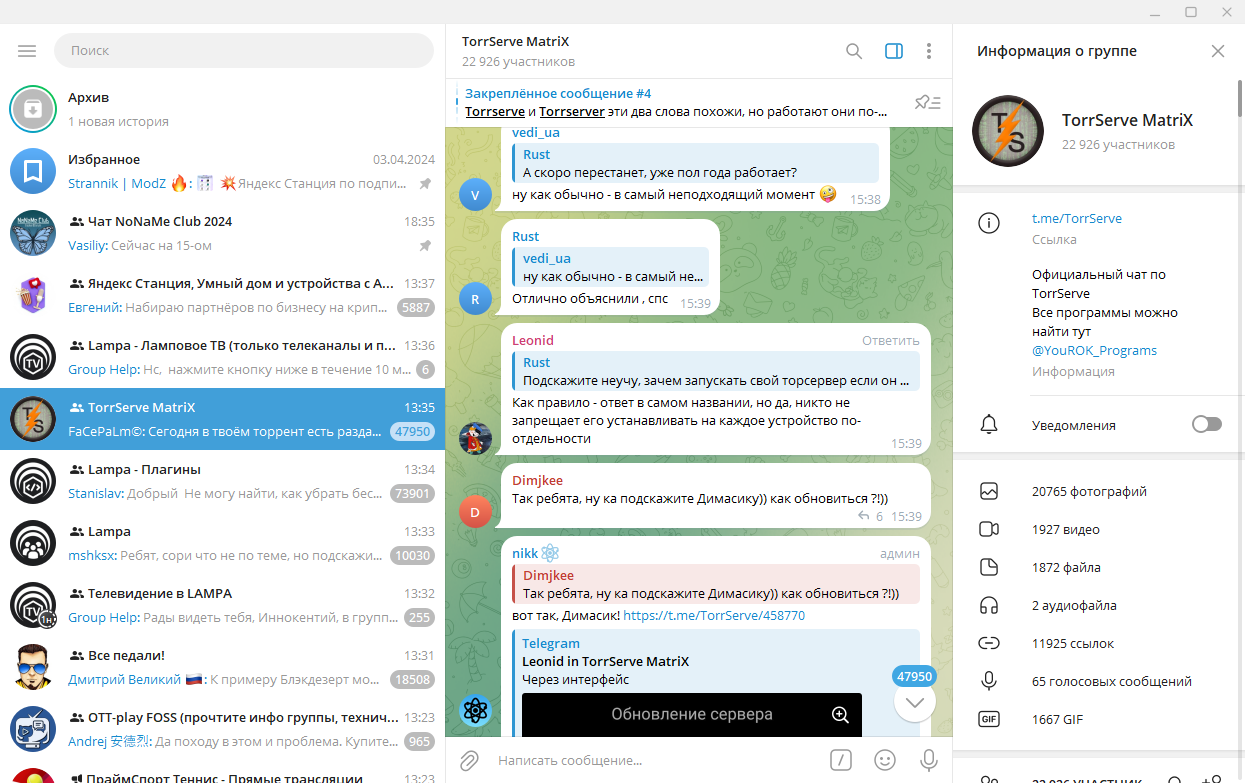Image resolution: width=1245 pixels, height=783 pixels.
Task: Open the 1667 GIF section
Action: 1098,719
